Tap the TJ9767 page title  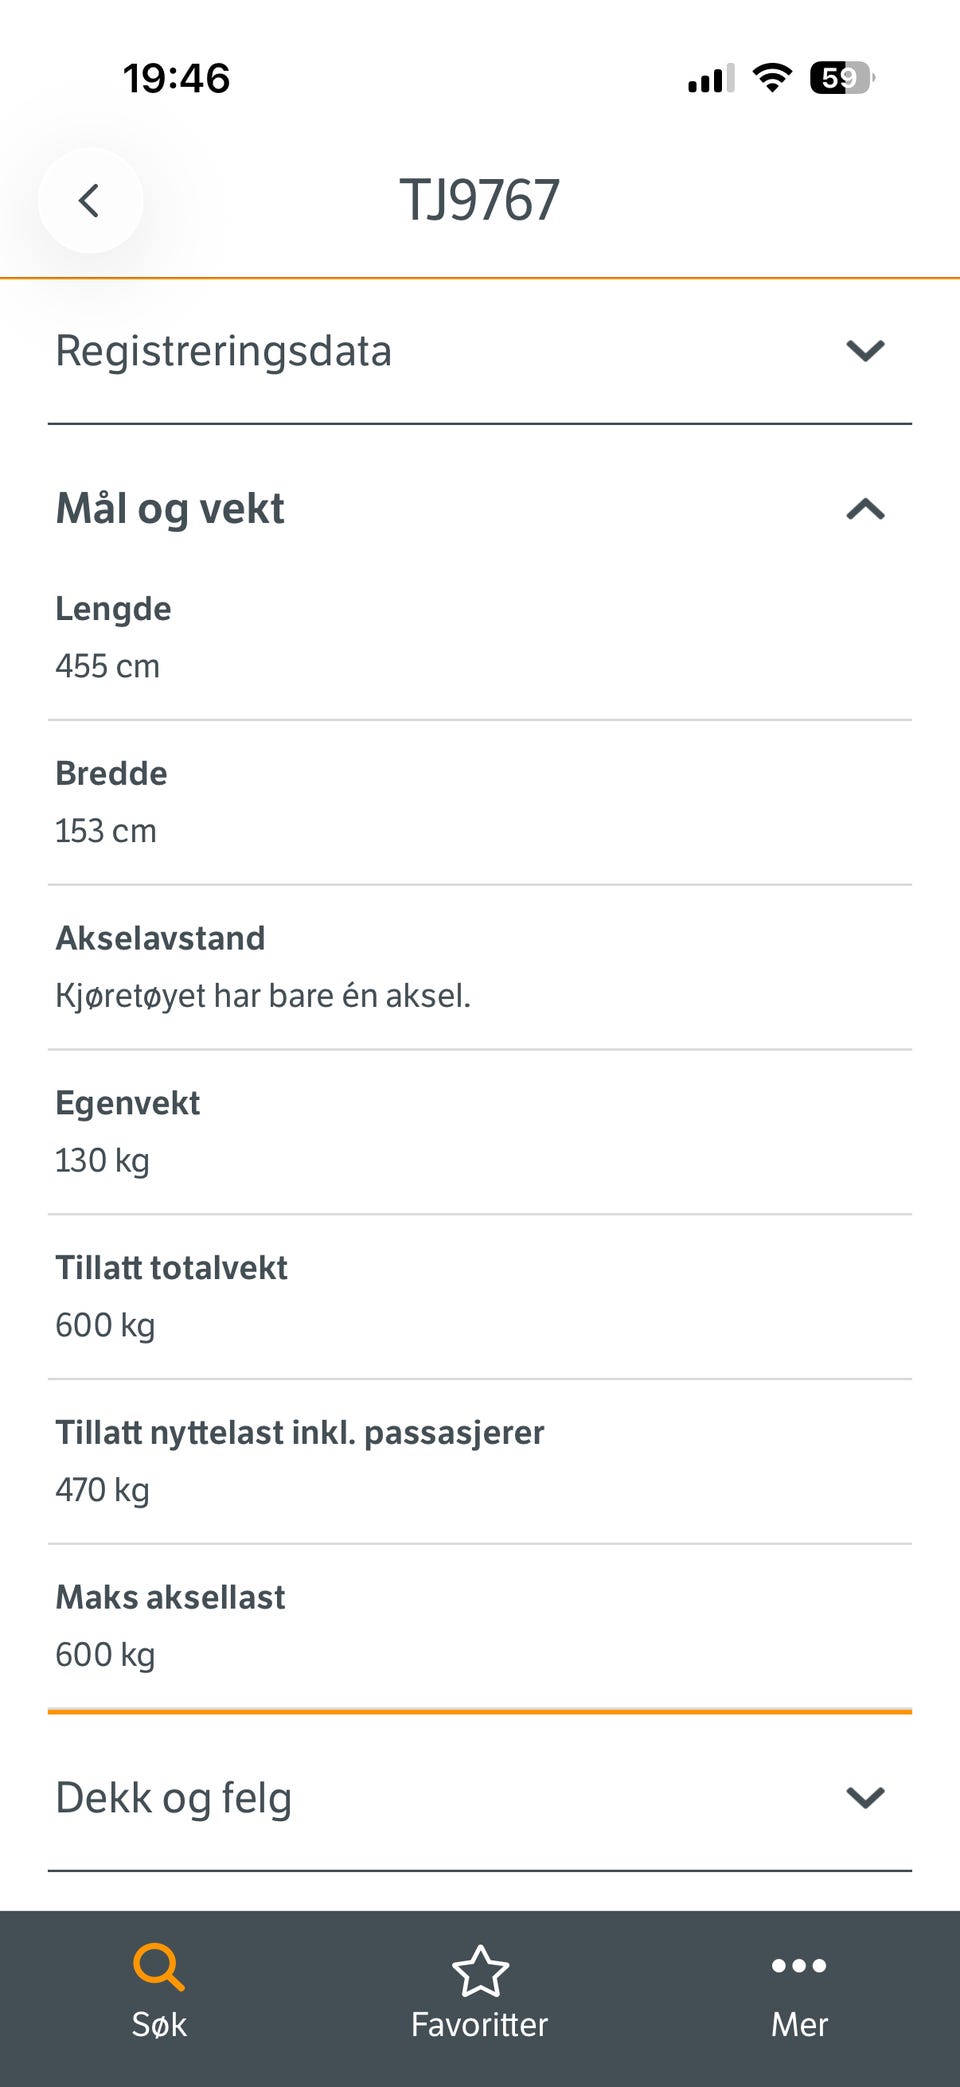(x=479, y=200)
